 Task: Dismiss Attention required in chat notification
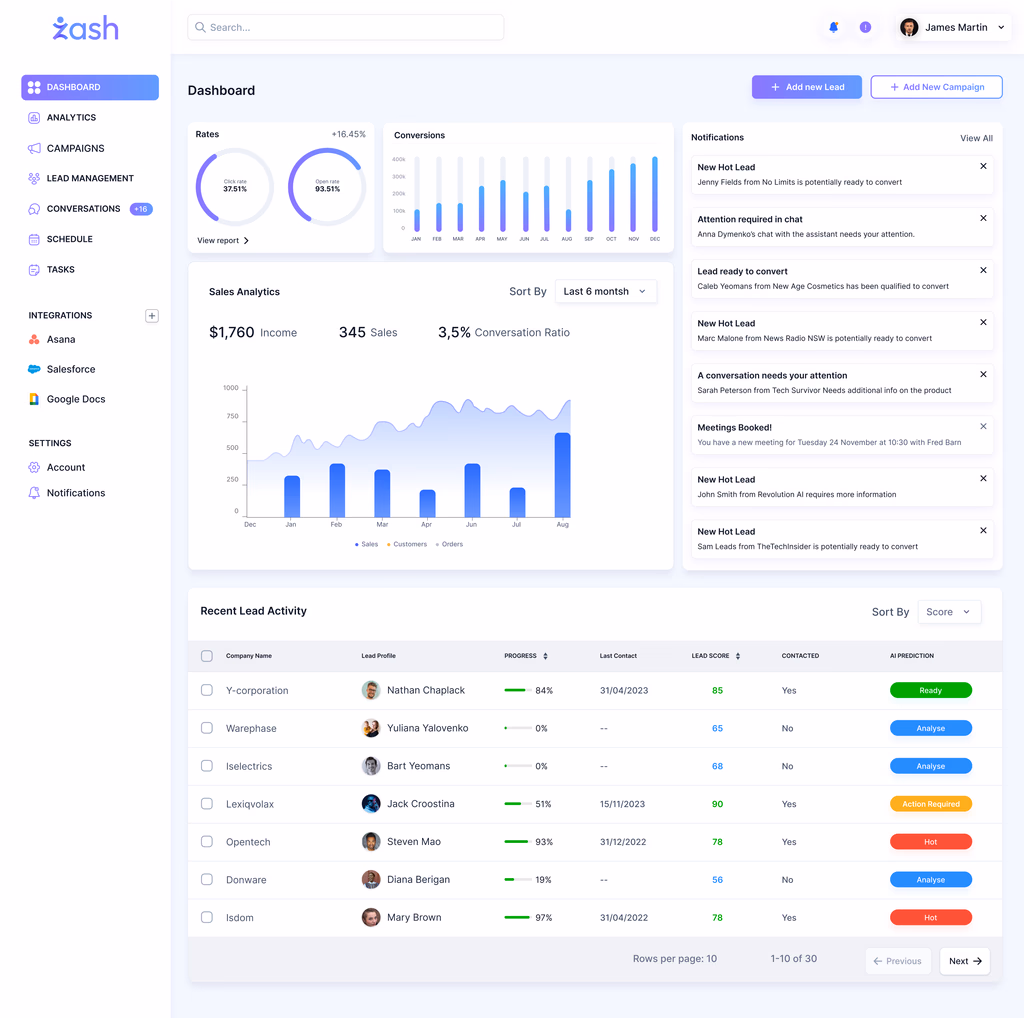(x=983, y=219)
